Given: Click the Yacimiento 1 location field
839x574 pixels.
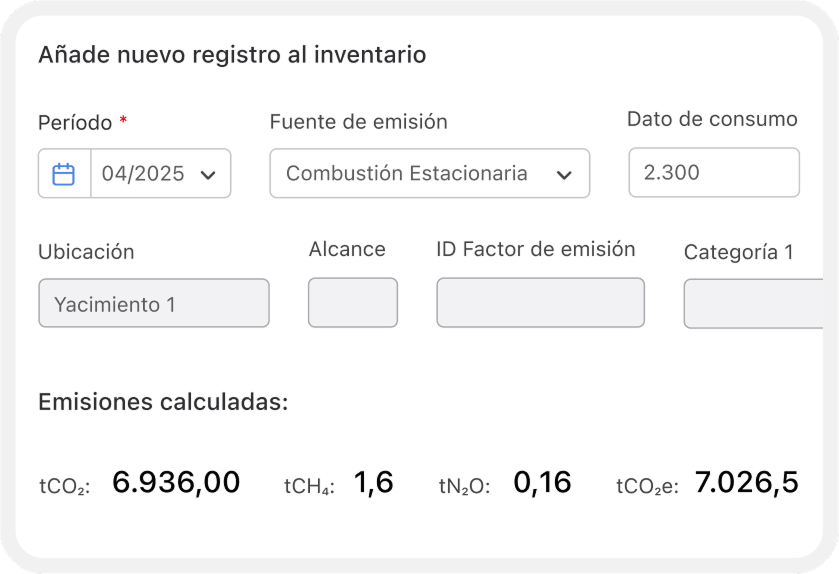Looking at the screenshot, I should pyautogui.click(x=153, y=303).
